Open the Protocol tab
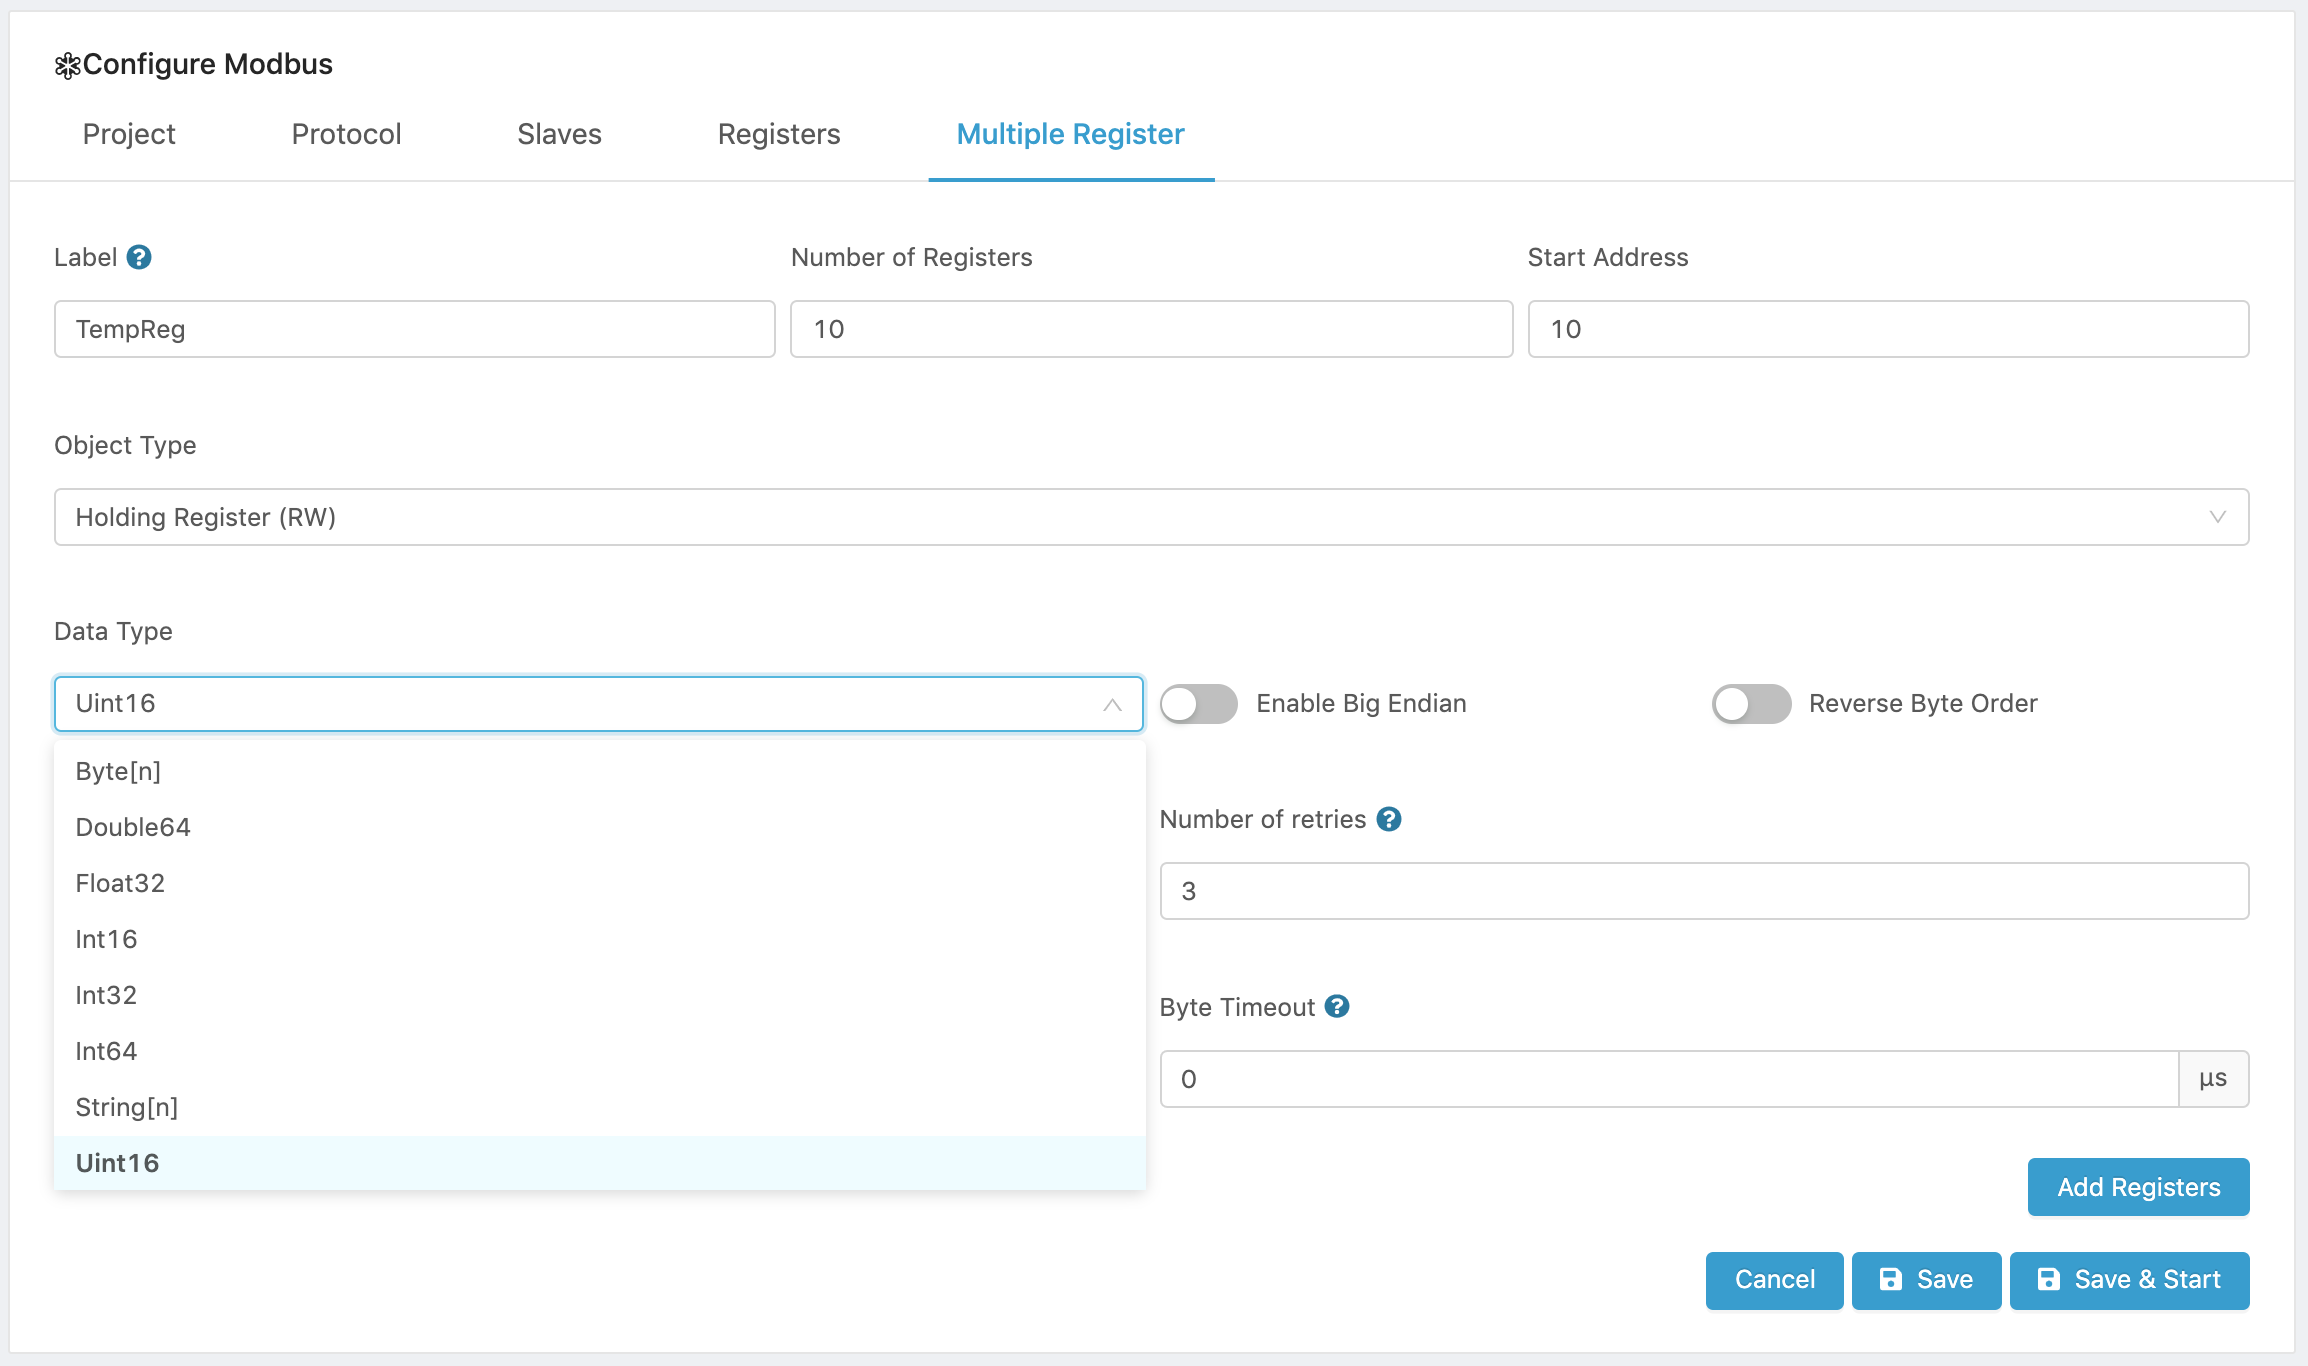Viewport: 2308px width, 1366px height. click(x=346, y=134)
